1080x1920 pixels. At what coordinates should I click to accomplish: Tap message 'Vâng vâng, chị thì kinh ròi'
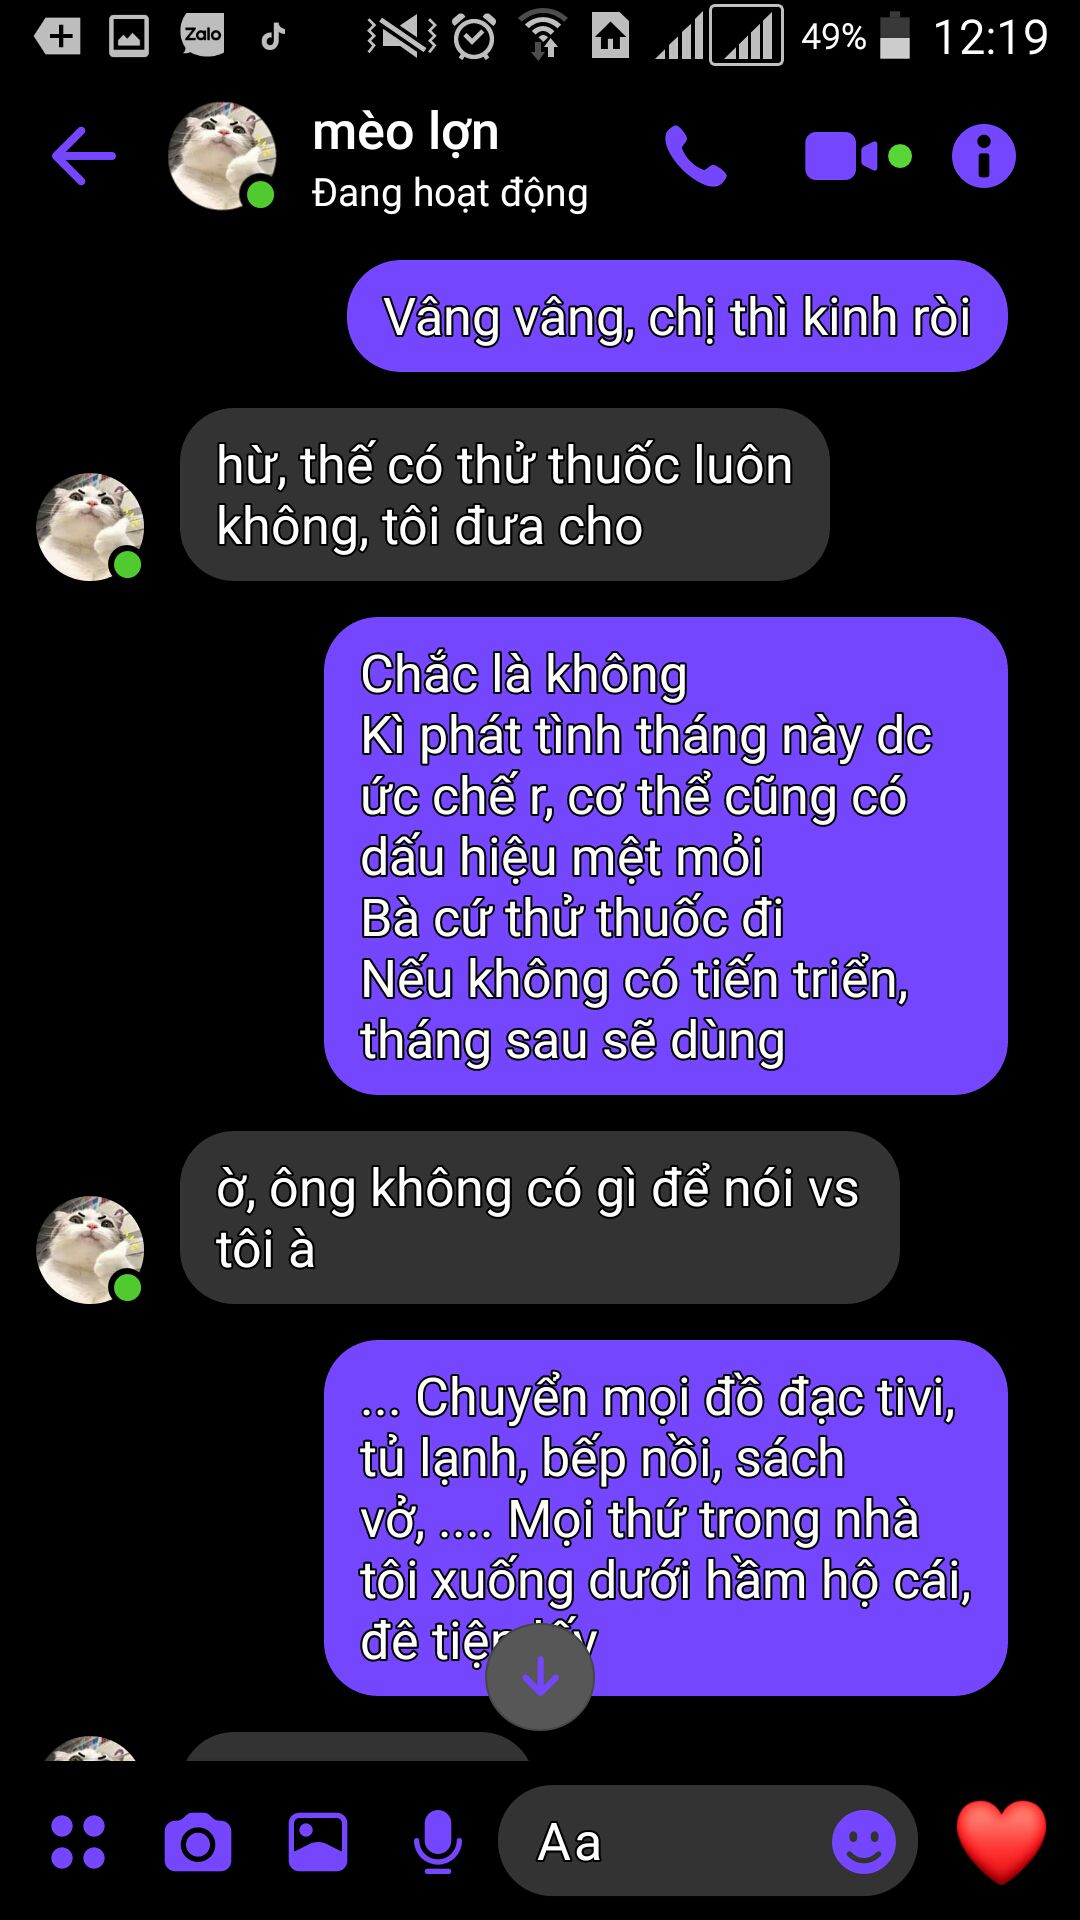point(677,317)
